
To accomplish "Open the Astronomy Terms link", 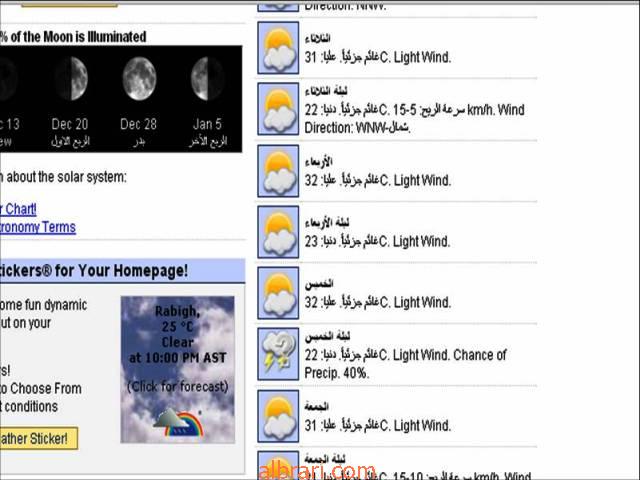I will tap(38, 227).
